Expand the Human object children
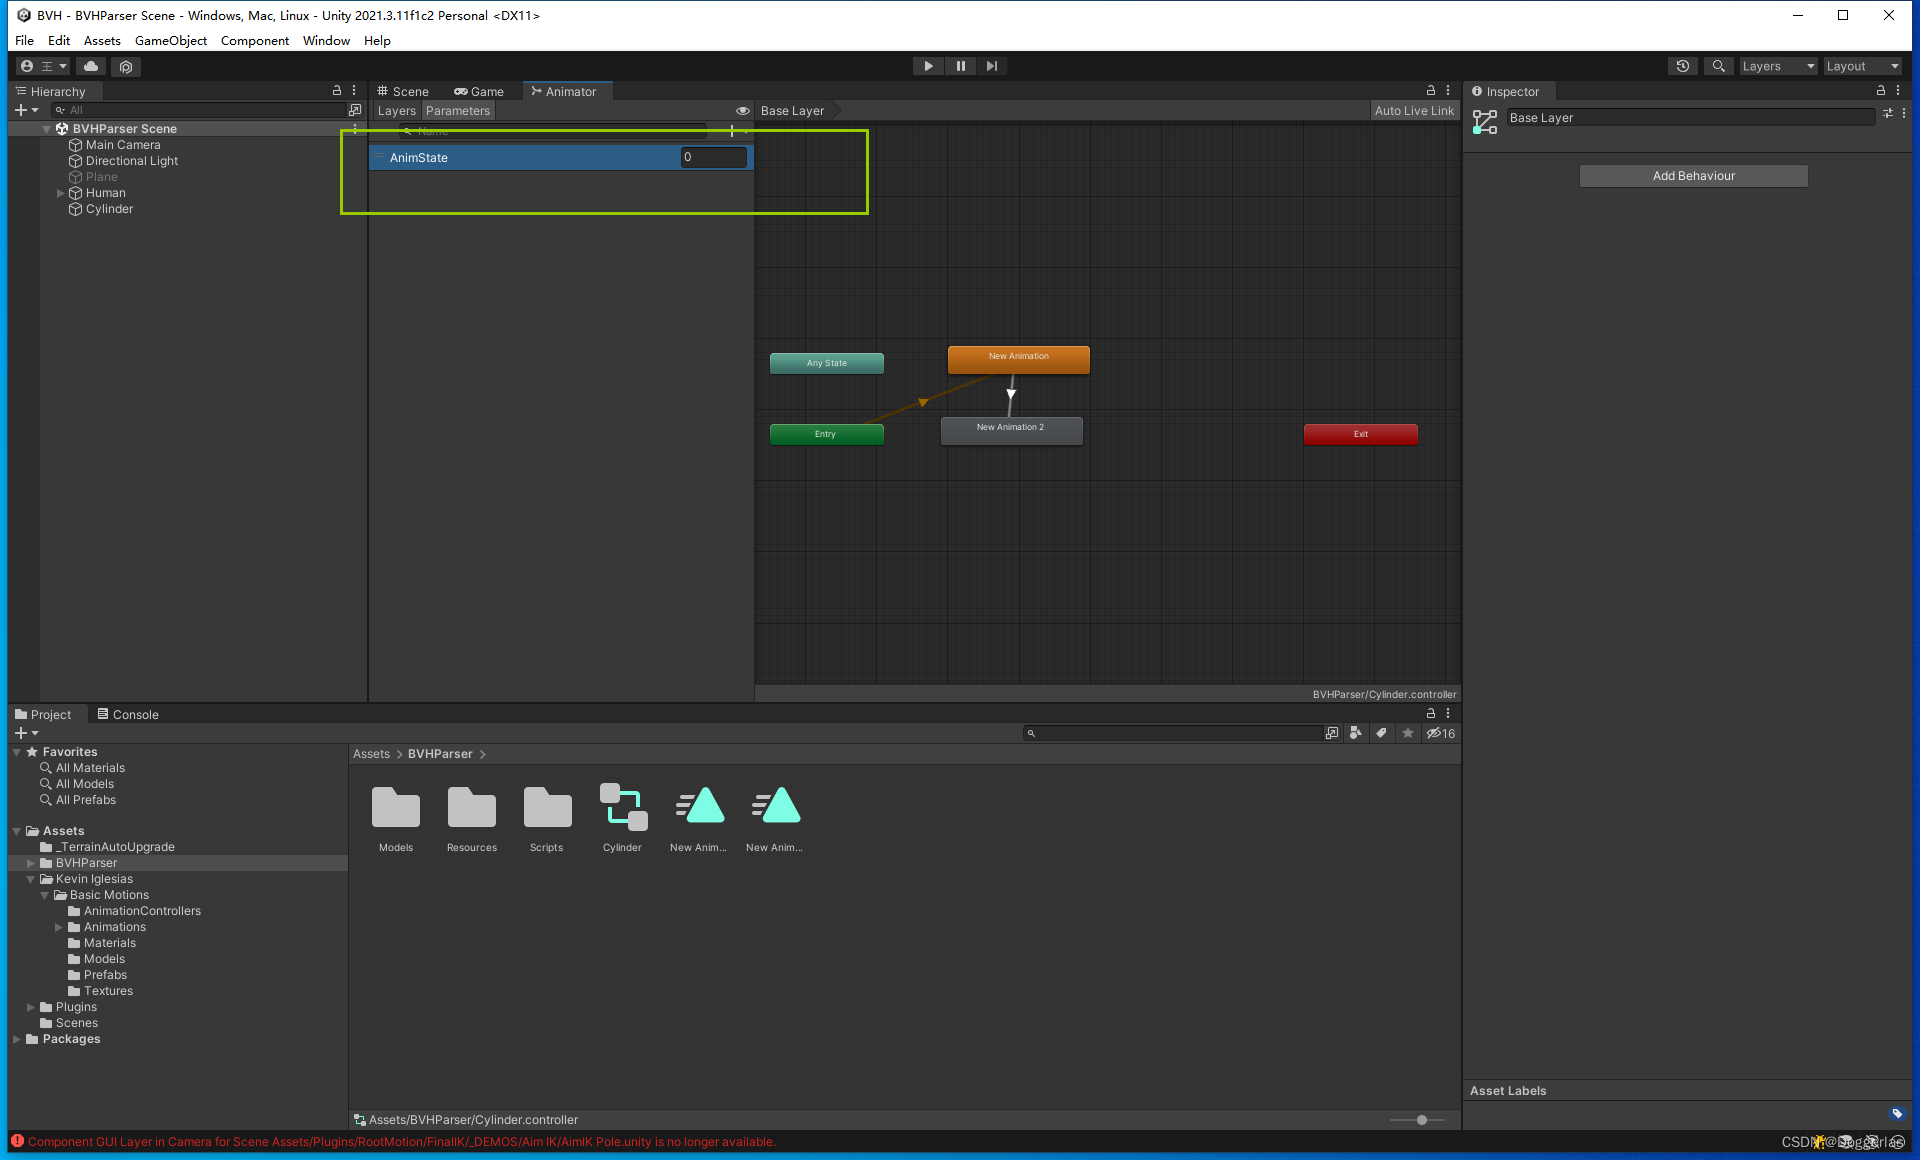Screen dimensions: 1920x1160 coord(60,193)
